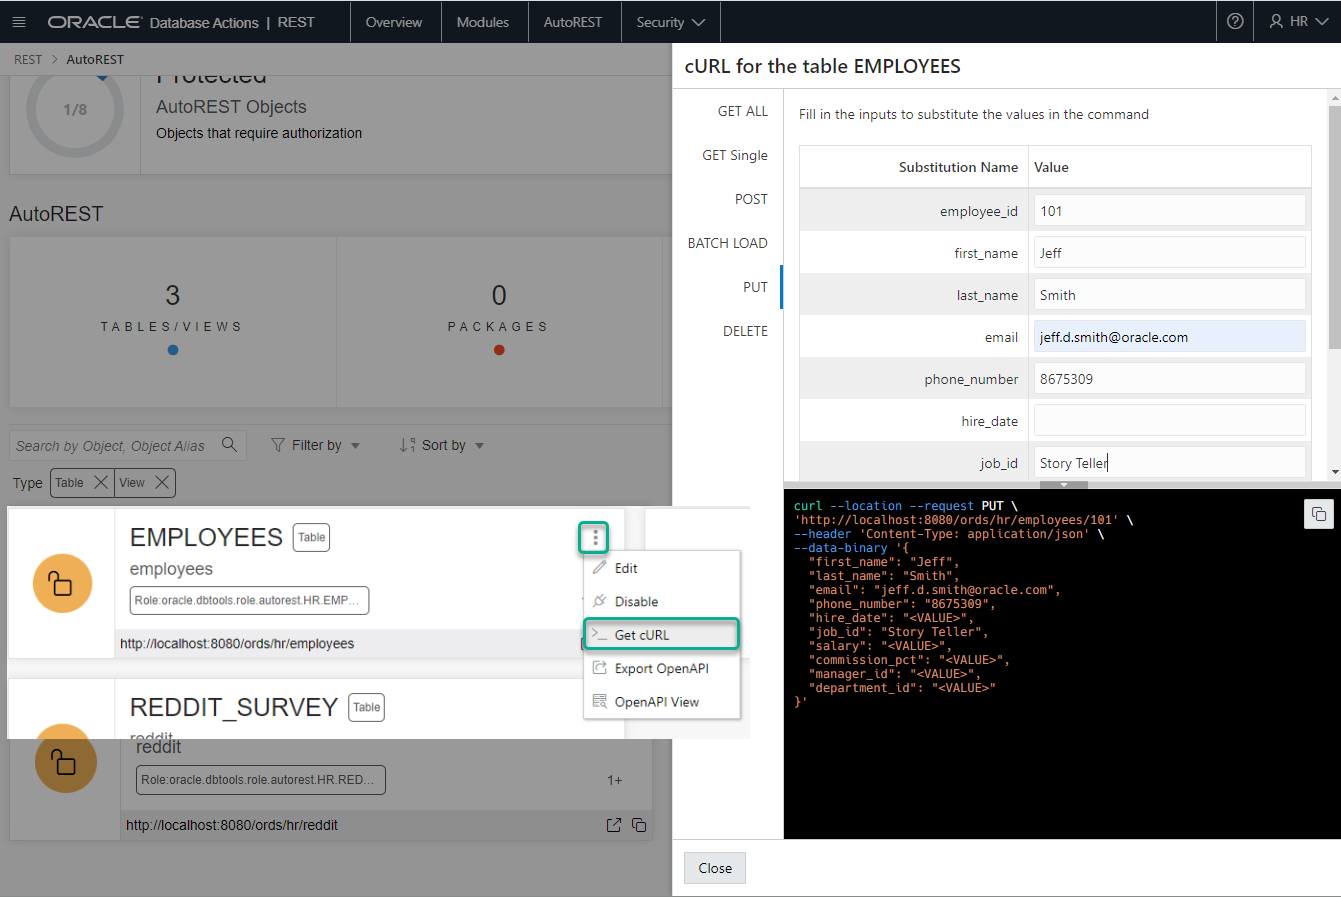Edit the last_name value field
Screen dimensions: 1341x897
click(1169, 295)
